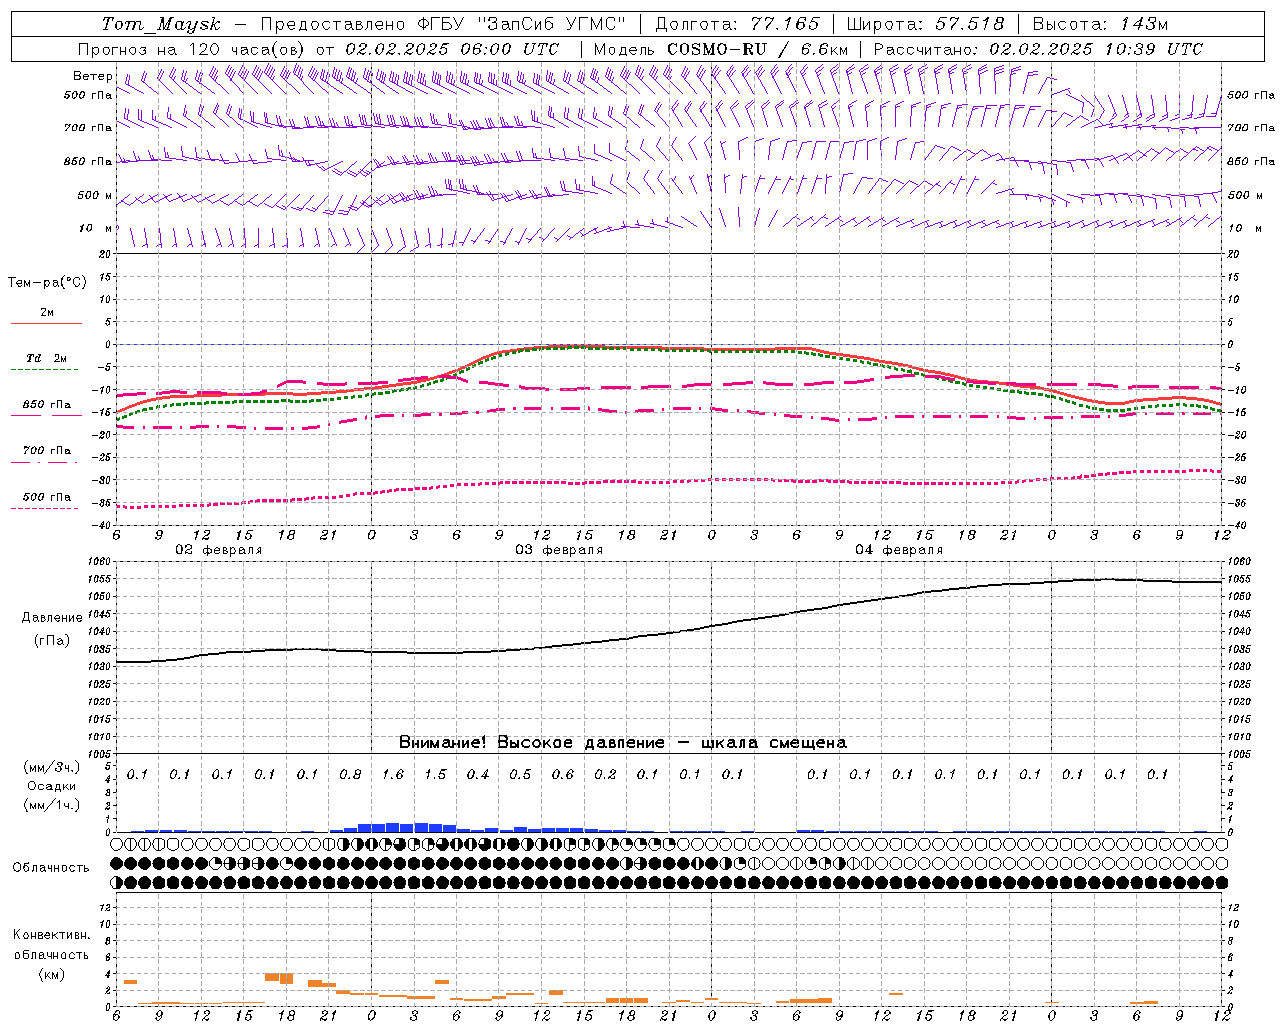
Task: Select the precipitation value 1.6
Action: click(393, 774)
